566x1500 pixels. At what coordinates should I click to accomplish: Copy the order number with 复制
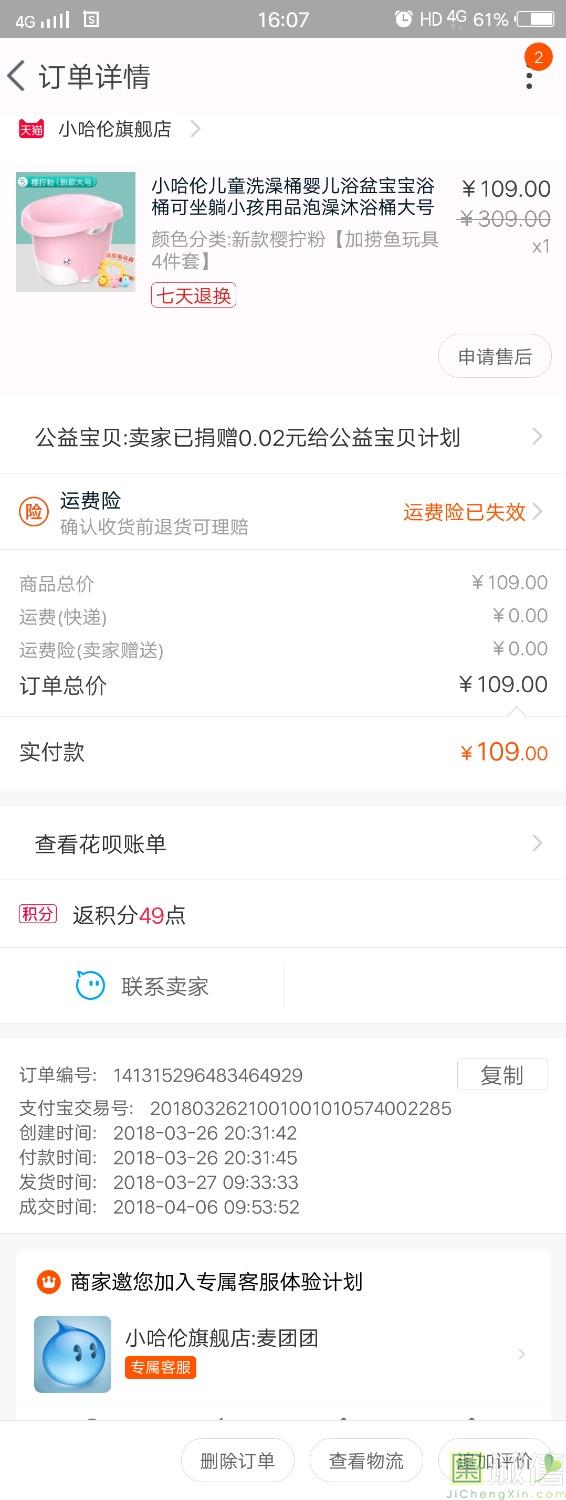tap(502, 1075)
